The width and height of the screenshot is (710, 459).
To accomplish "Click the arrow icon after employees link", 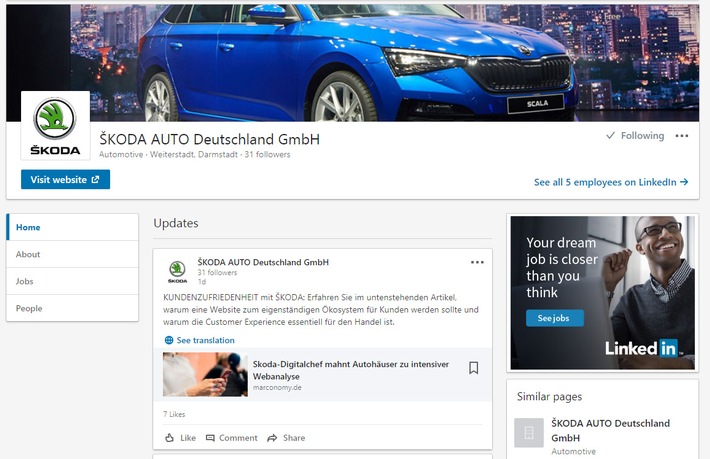I will coord(684,182).
